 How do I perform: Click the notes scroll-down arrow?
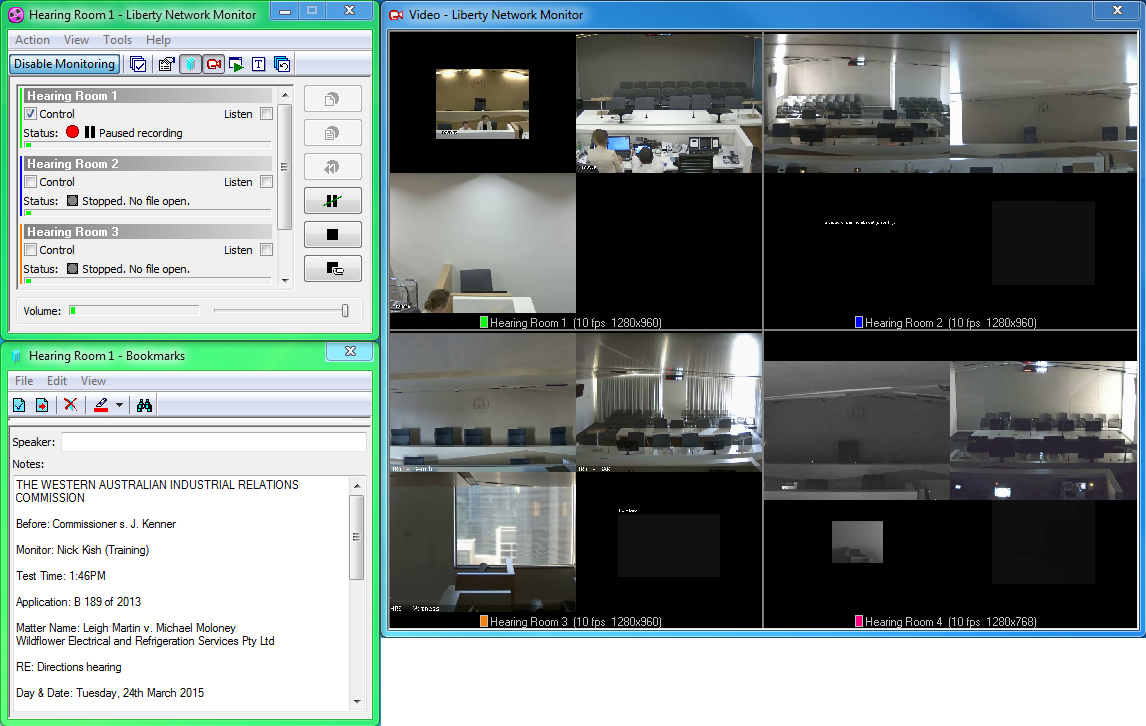pyautogui.click(x=356, y=702)
